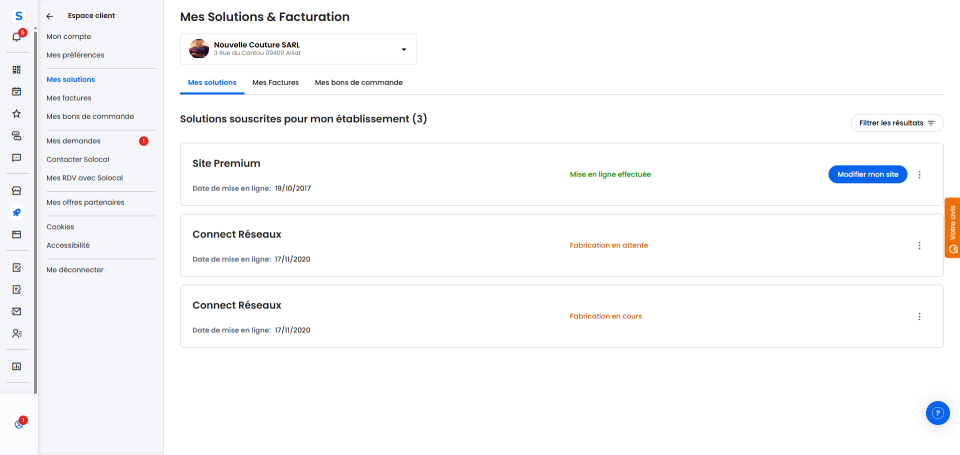Switch to the Mes Factures tab
This screenshot has height=455, width=960.
pyautogui.click(x=275, y=82)
